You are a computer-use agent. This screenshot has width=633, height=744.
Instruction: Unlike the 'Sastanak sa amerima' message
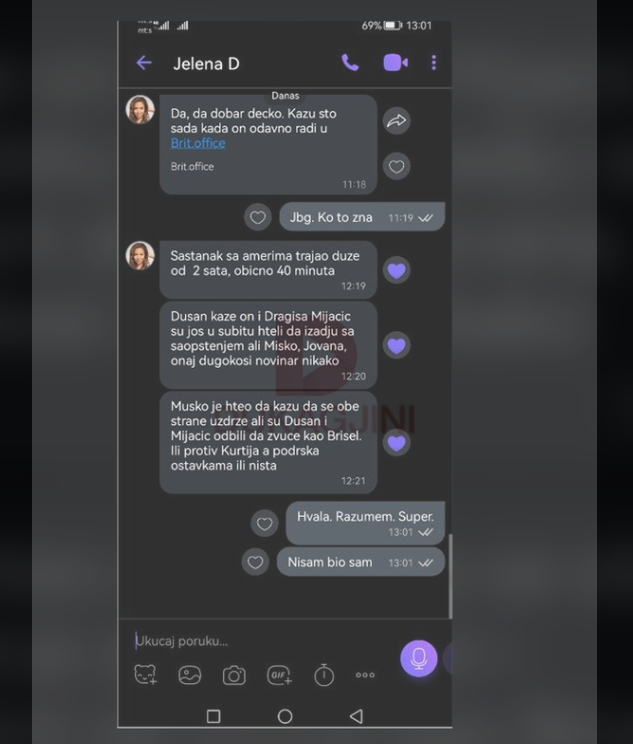pos(397,270)
